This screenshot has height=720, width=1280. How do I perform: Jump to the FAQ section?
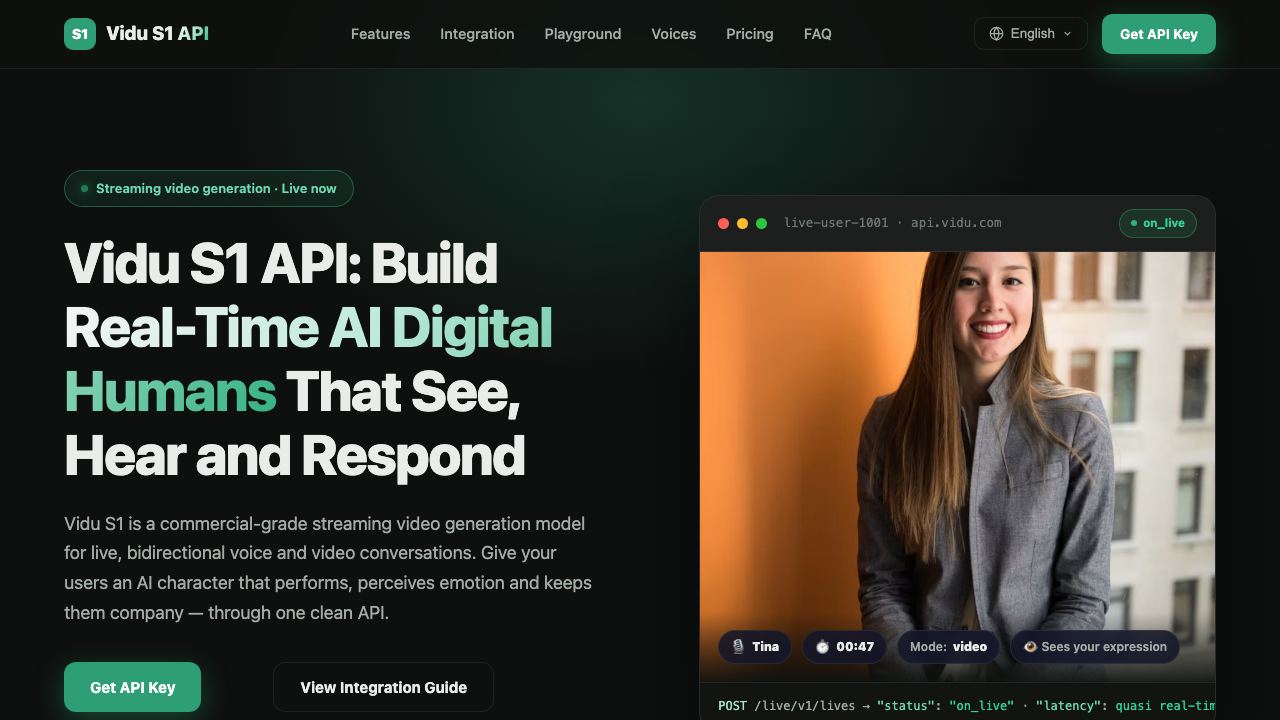point(818,34)
